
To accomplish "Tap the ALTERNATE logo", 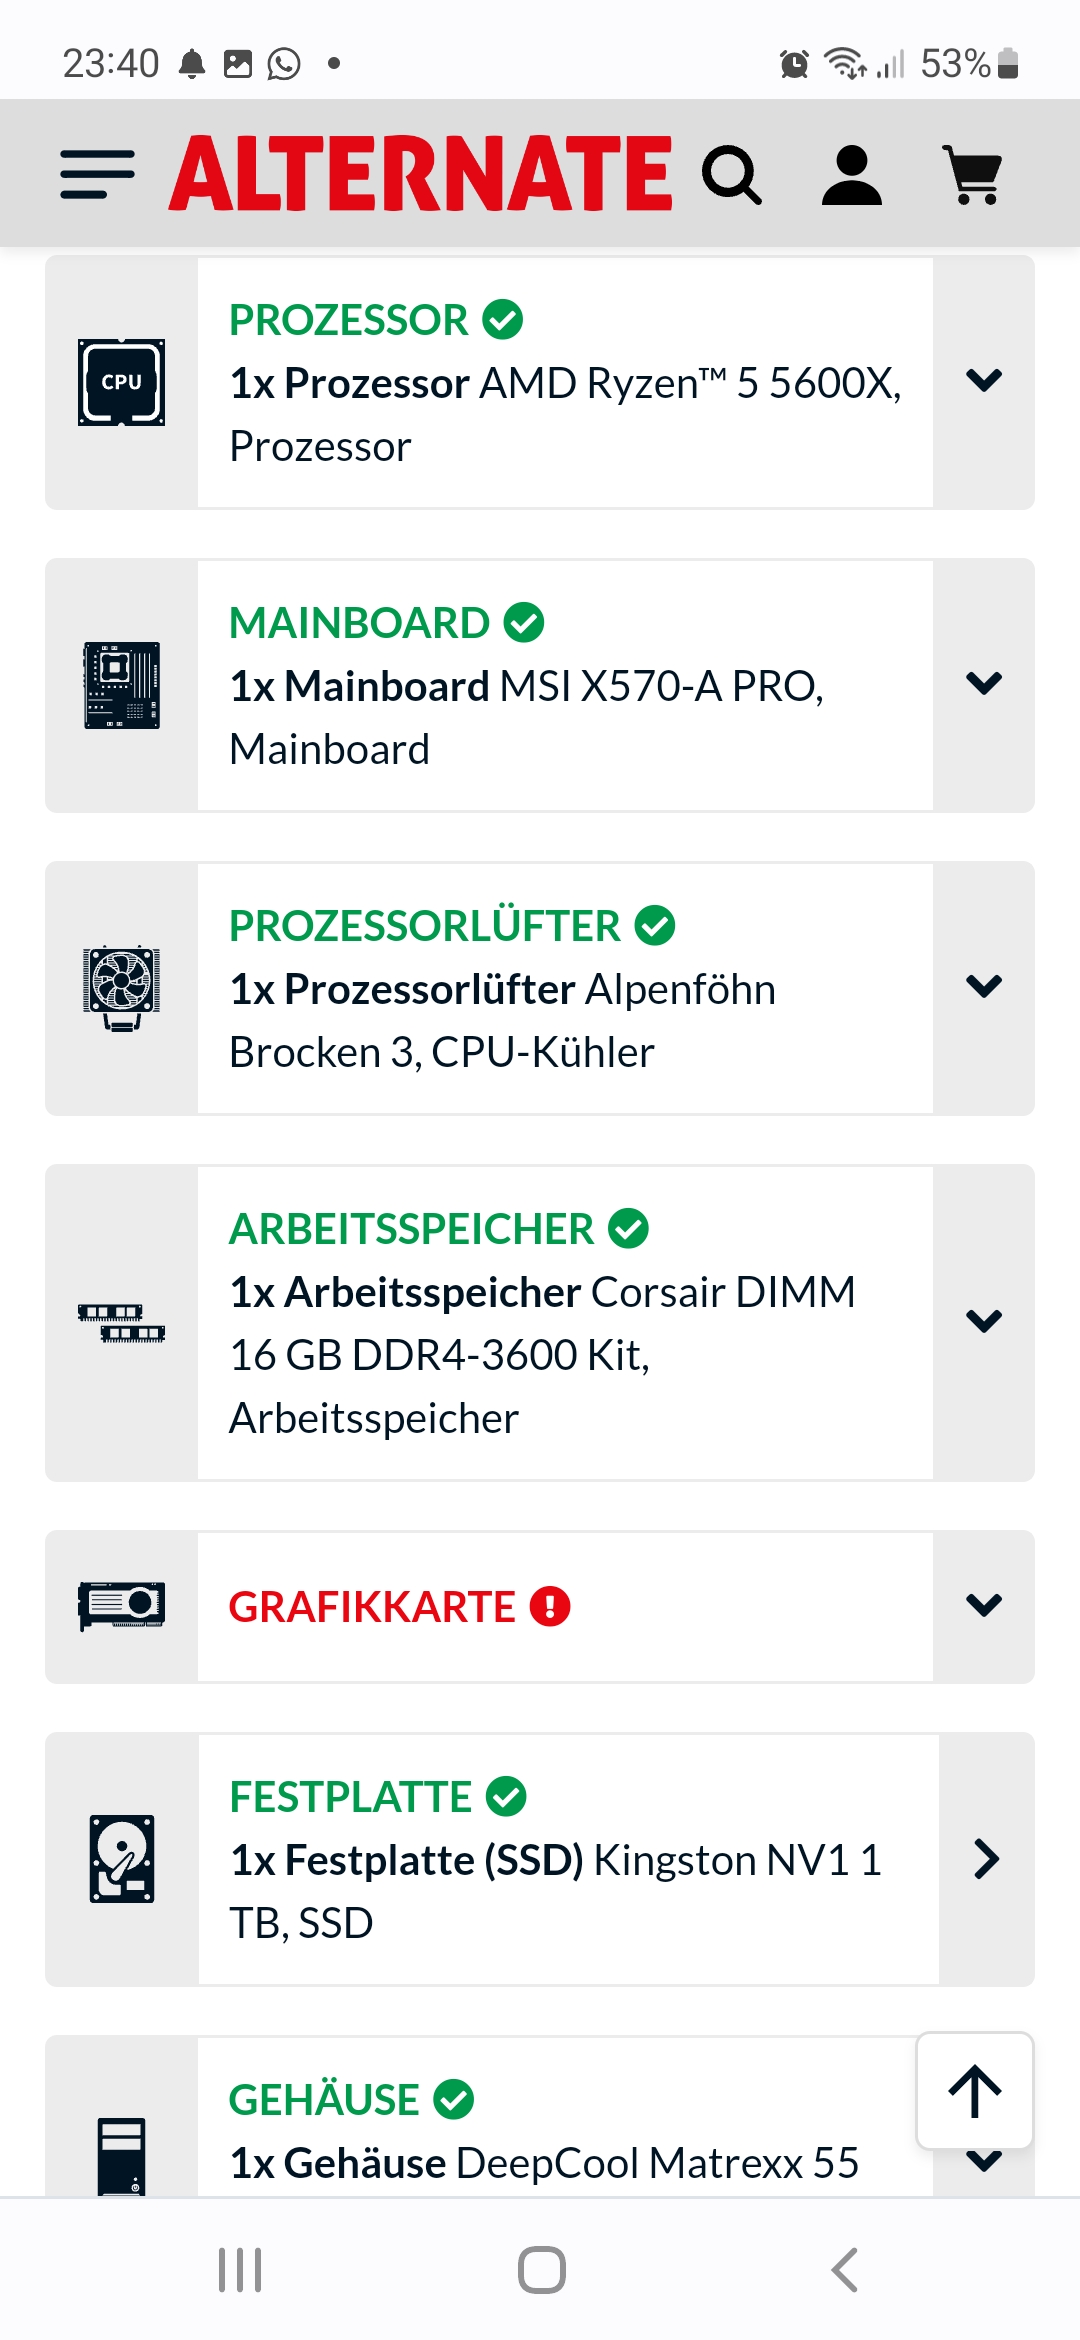I will [x=421, y=174].
